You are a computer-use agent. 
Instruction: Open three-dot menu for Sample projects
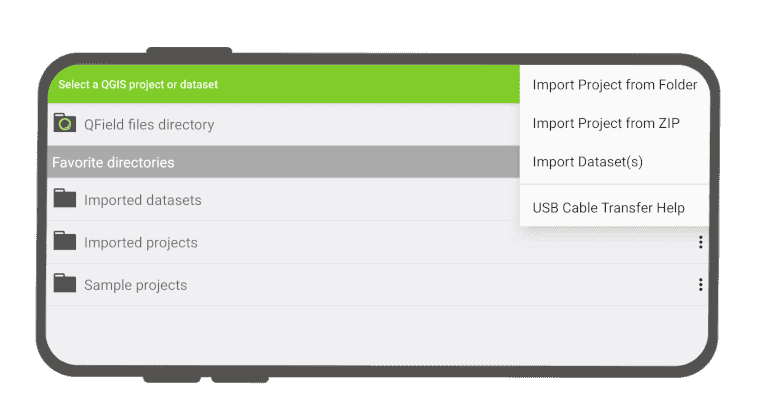pyautogui.click(x=700, y=285)
